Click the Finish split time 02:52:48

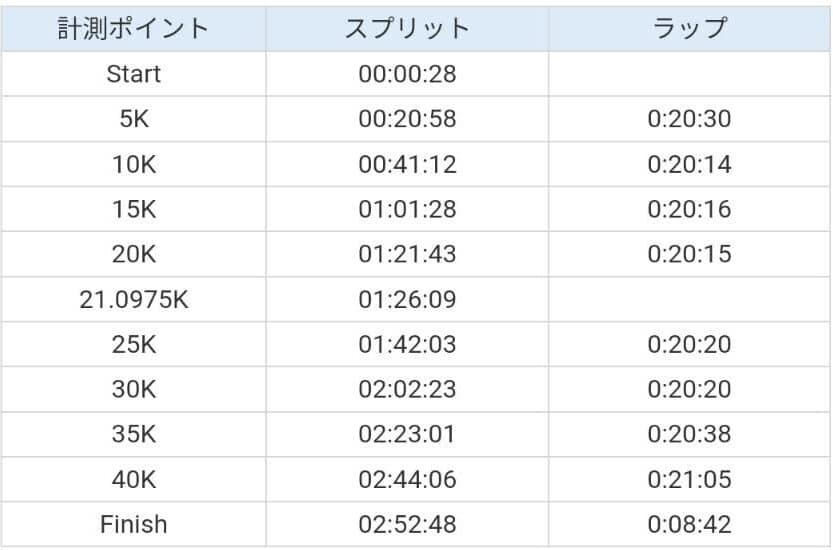[407, 524]
